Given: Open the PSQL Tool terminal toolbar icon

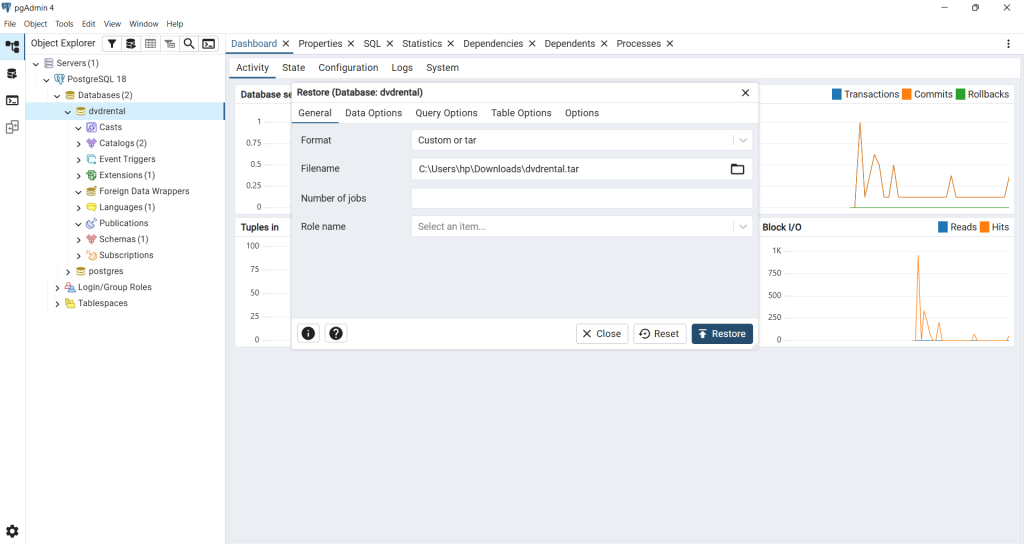Looking at the screenshot, I should click(208, 44).
